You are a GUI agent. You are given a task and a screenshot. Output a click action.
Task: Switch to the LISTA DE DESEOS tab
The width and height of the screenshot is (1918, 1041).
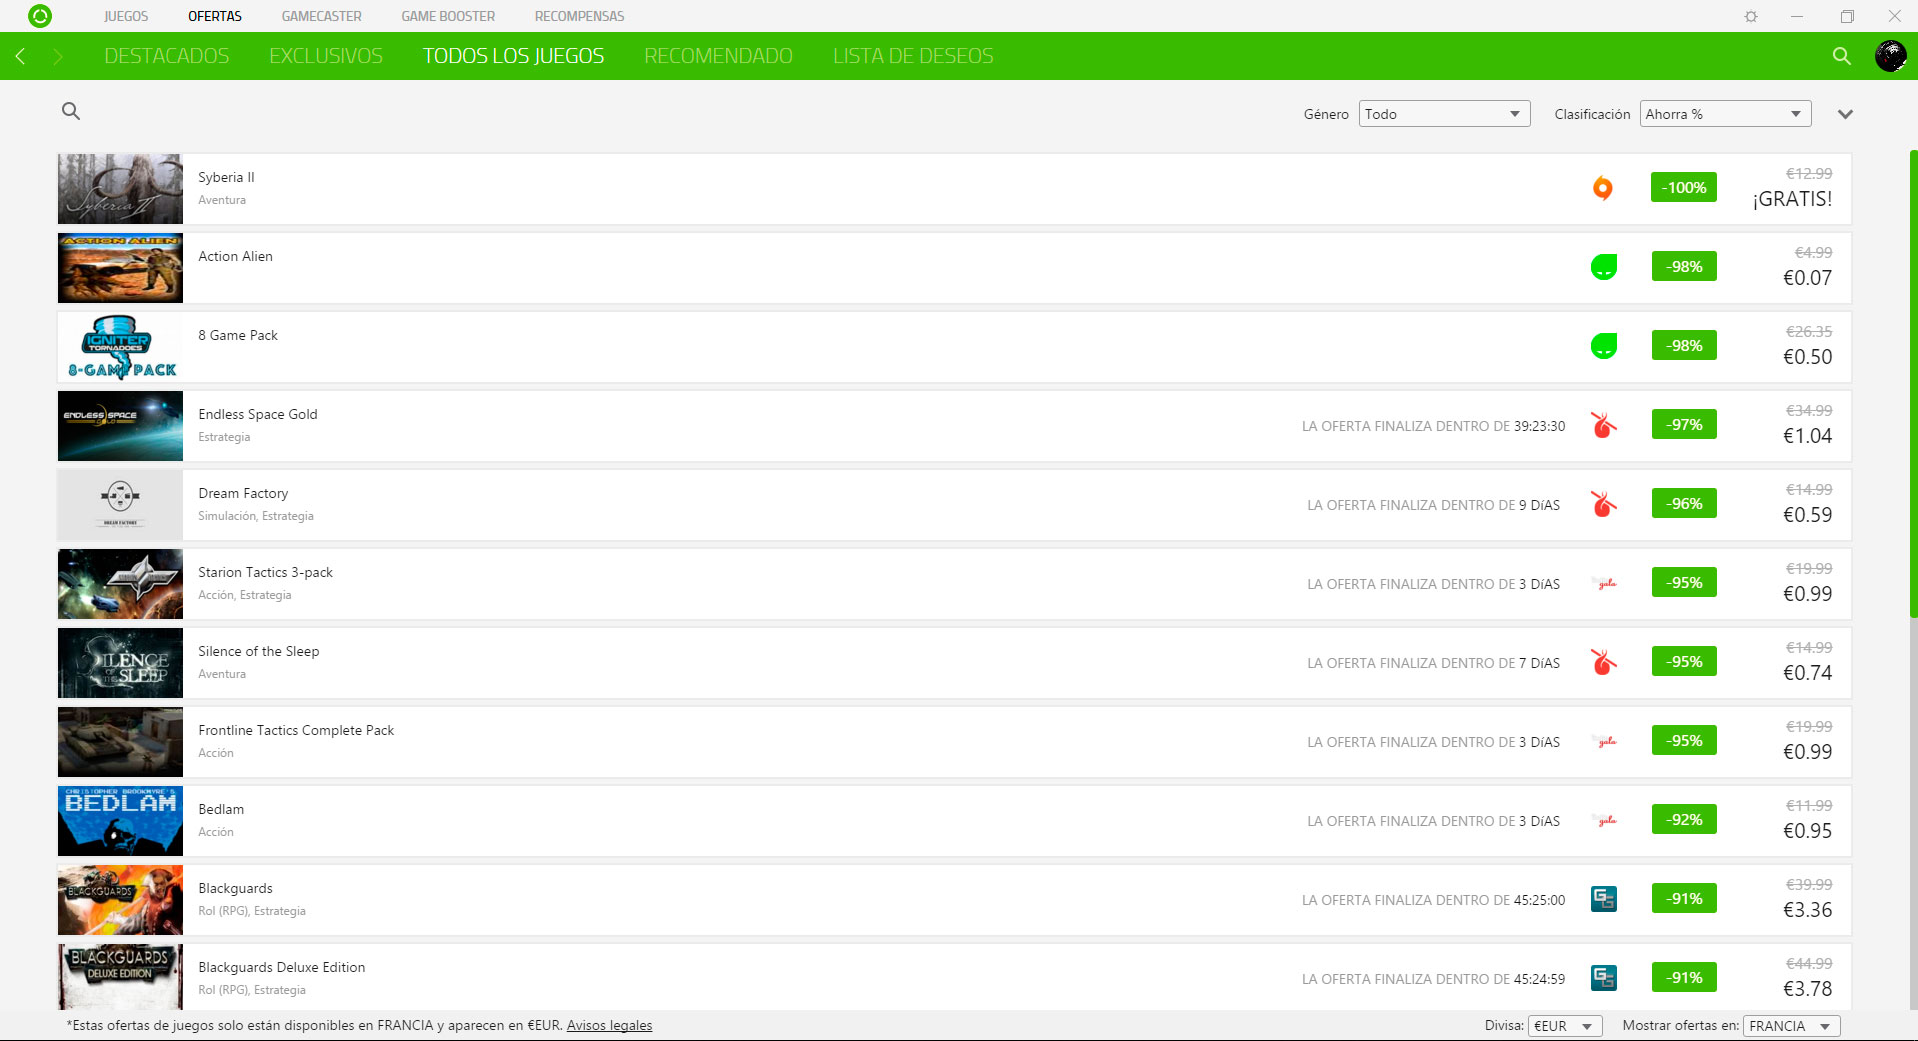click(x=913, y=56)
